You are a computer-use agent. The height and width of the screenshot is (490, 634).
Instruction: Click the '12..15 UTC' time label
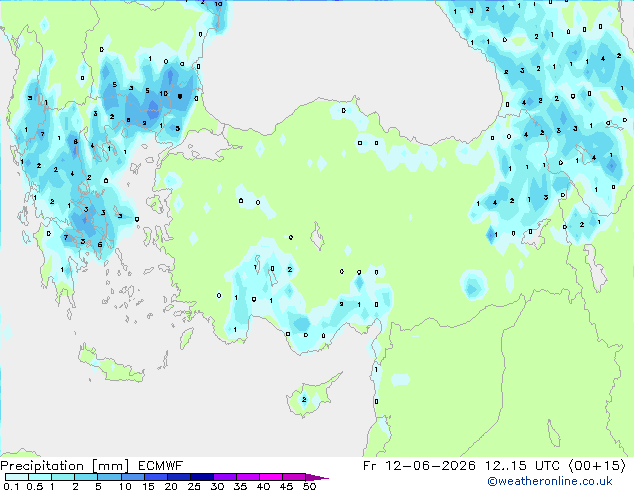(x=522, y=466)
